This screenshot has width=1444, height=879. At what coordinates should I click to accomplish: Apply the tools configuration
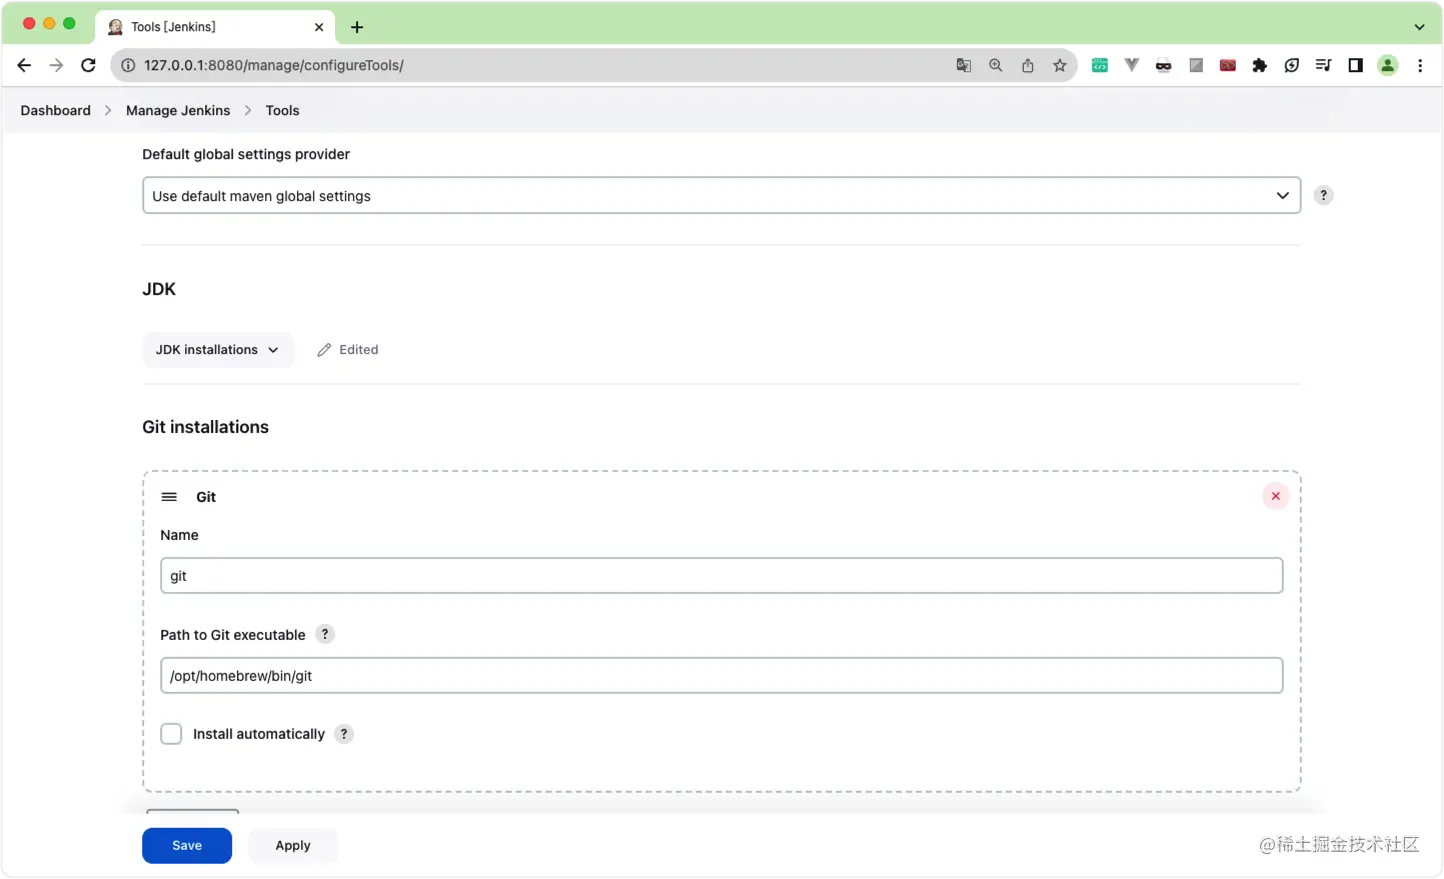pyautogui.click(x=293, y=846)
